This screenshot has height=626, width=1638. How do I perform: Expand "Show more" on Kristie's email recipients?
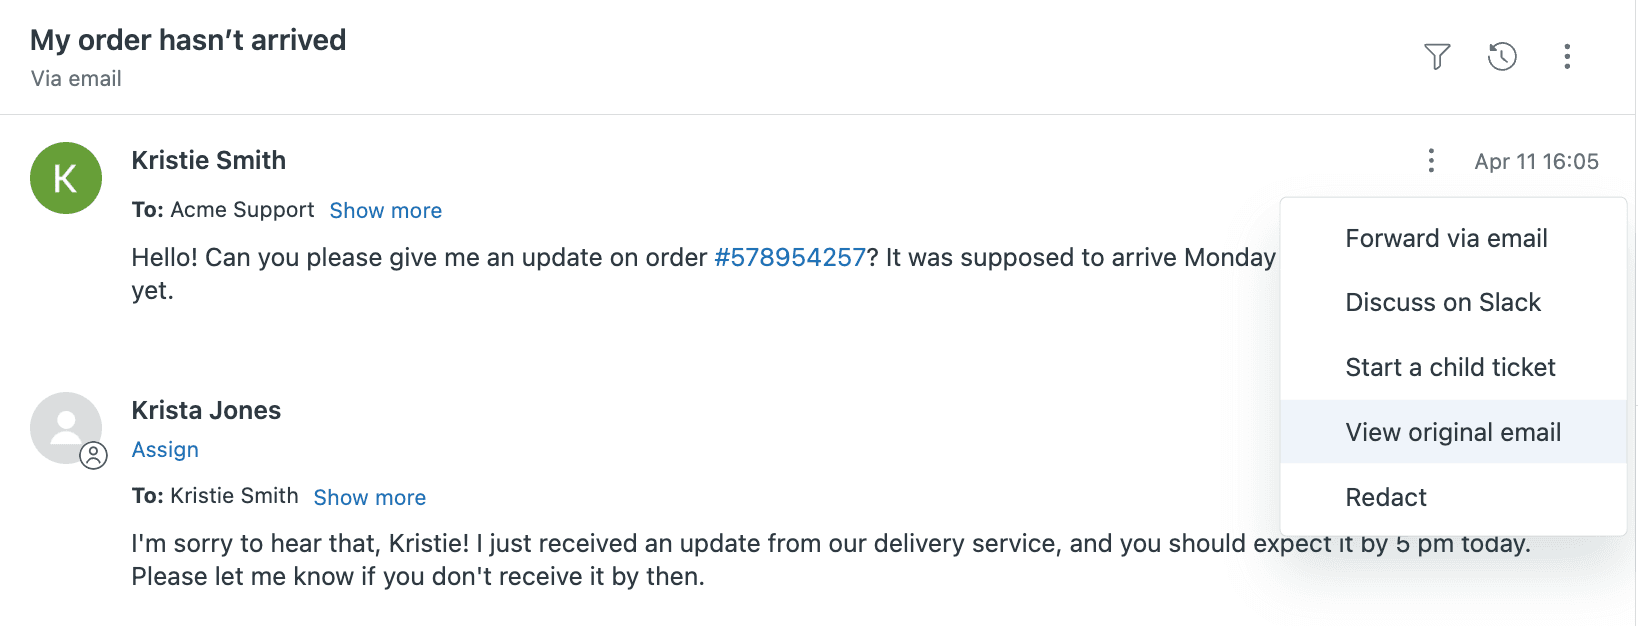(385, 210)
